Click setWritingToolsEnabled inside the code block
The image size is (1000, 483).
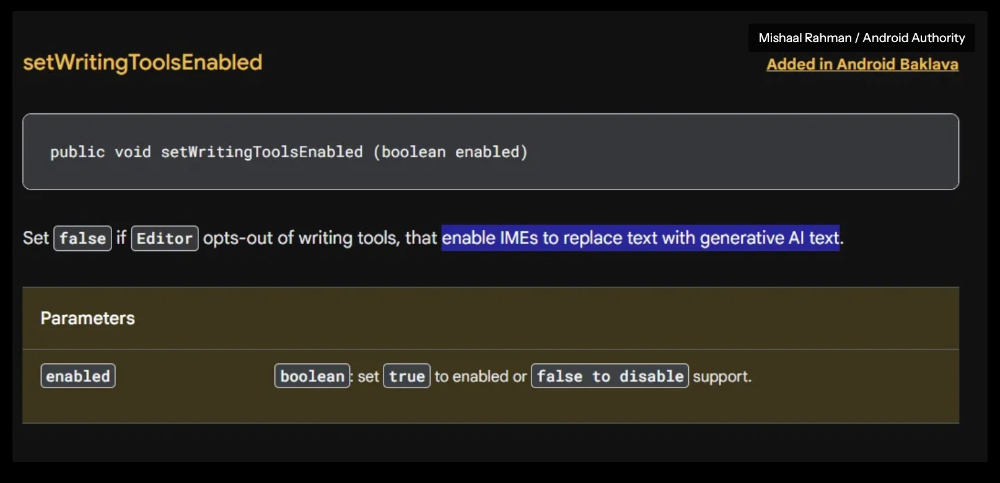(x=261, y=152)
